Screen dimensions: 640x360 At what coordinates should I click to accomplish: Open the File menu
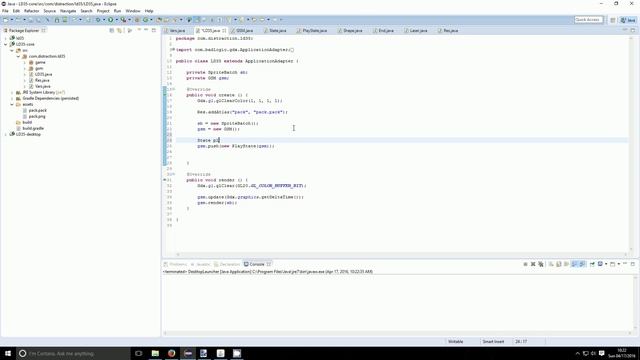click(5, 11)
